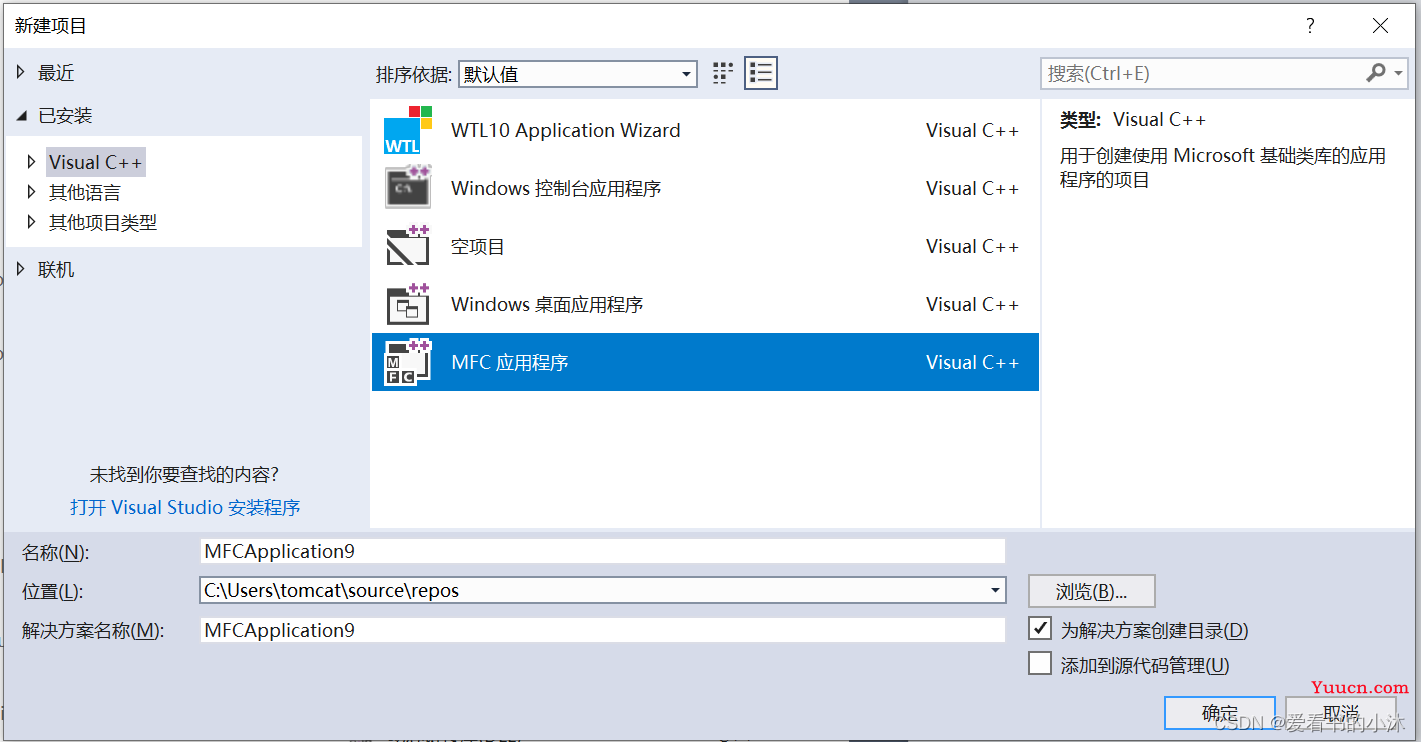The image size is (1421, 742).
Task: Switch to medium icons list view
Action: pos(761,73)
